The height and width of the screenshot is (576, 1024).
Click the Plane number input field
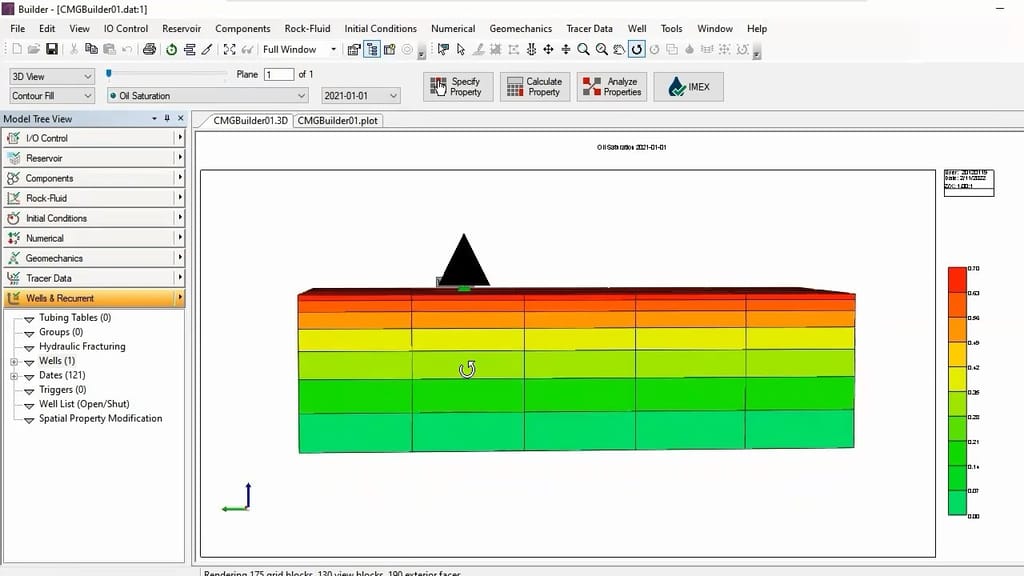point(279,74)
